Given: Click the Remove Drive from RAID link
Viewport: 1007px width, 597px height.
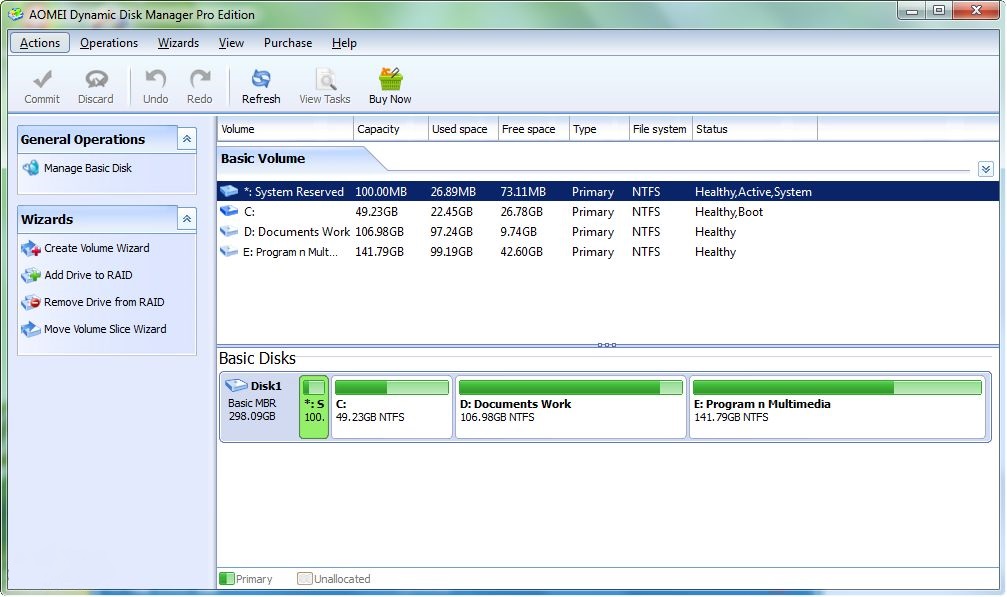Looking at the screenshot, I should coord(104,302).
